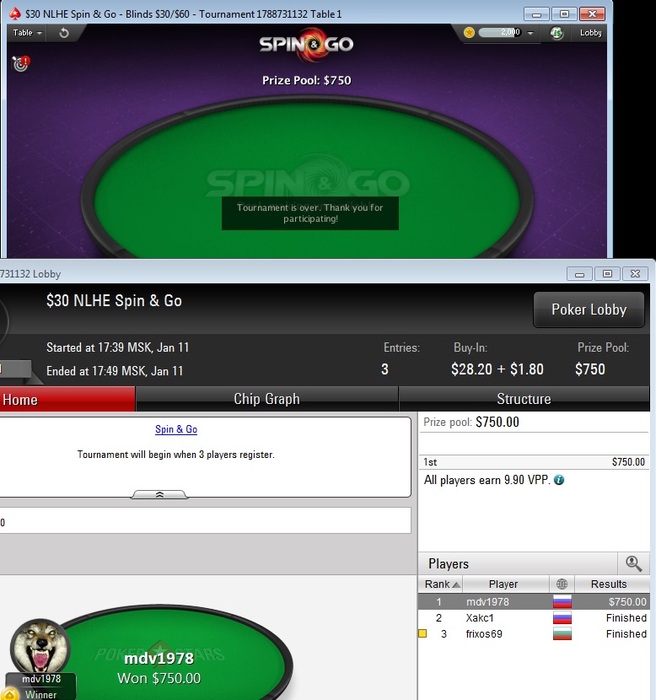Collapse the info panel with chevron handle

[x=159, y=495]
